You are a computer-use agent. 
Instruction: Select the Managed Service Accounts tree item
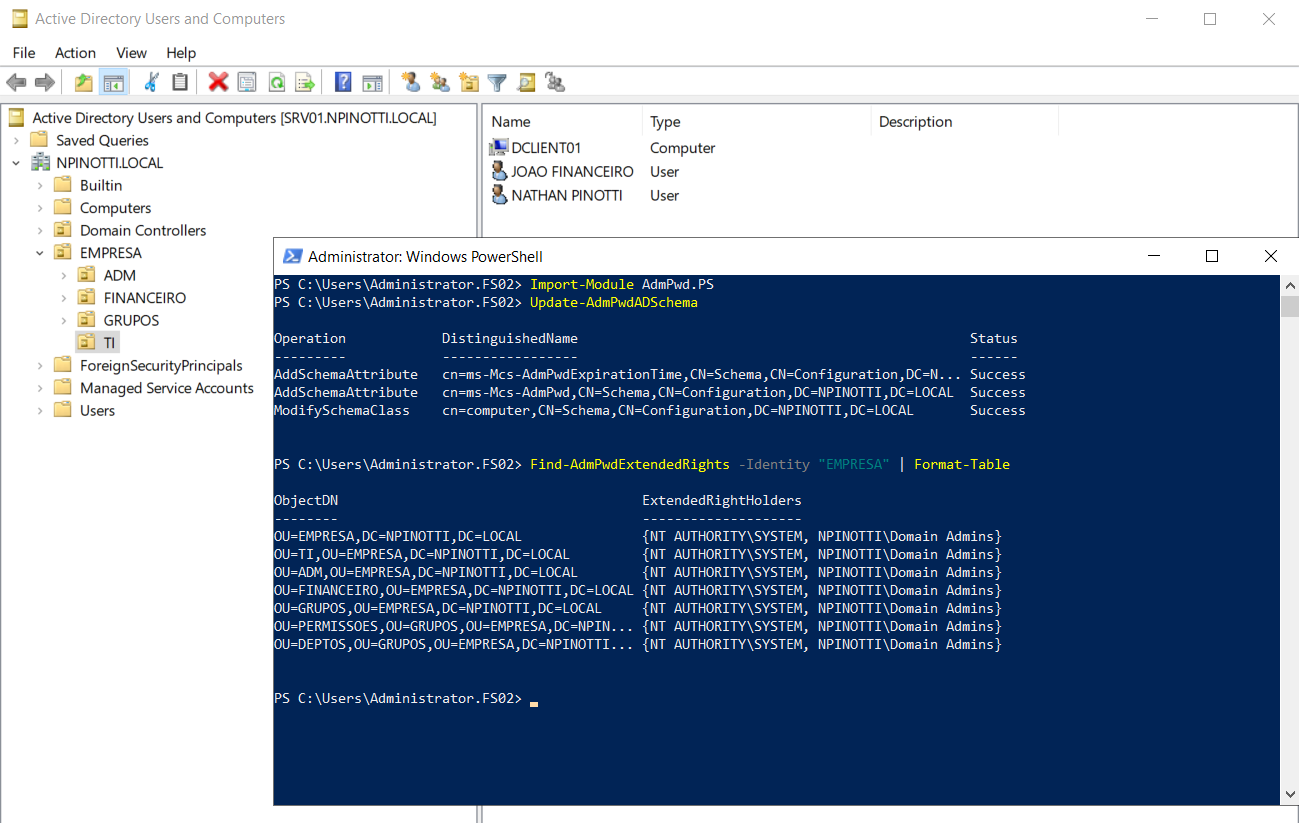(x=167, y=388)
